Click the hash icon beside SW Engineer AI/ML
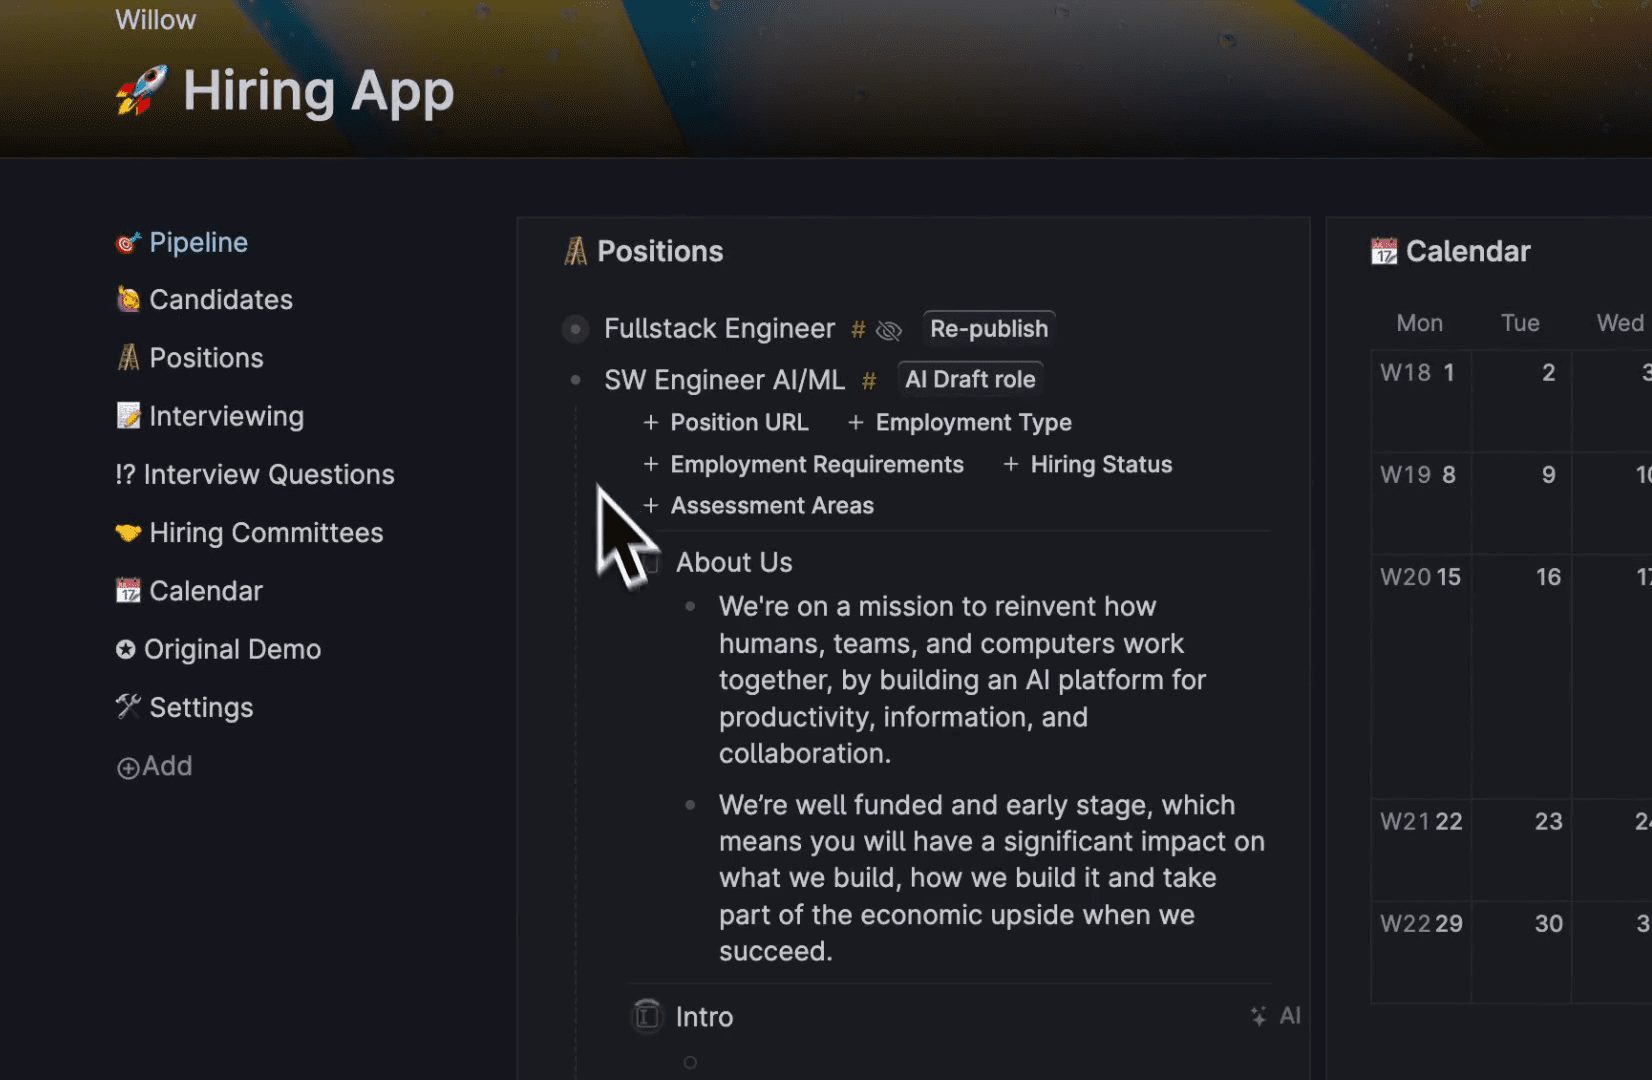This screenshot has width=1652, height=1080. tap(869, 381)
